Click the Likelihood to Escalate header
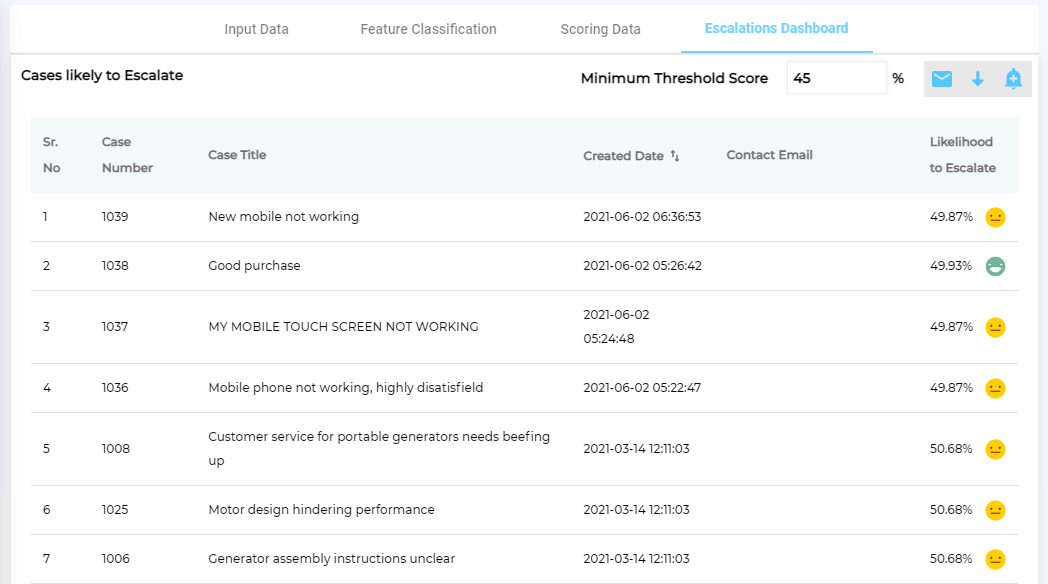 pos(962,155)
